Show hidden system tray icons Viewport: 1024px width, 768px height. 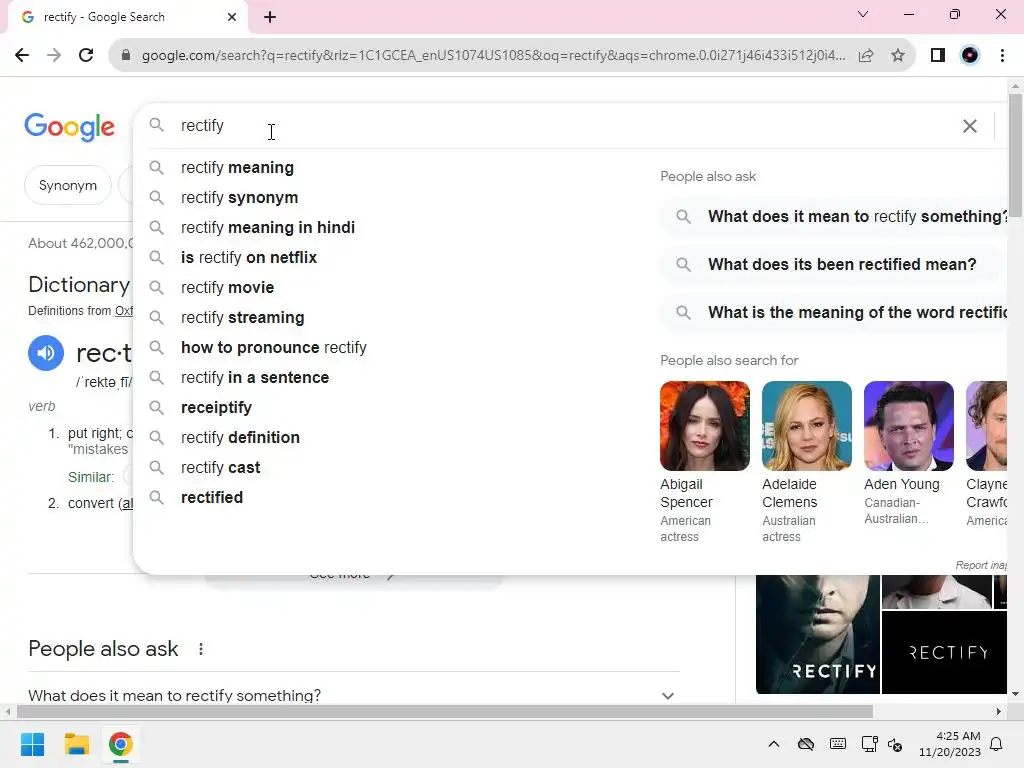(x=774, y=744)
